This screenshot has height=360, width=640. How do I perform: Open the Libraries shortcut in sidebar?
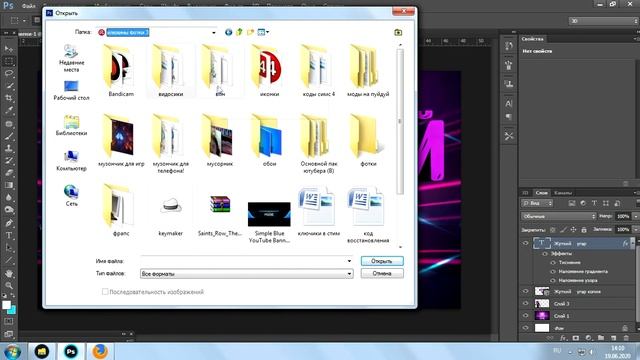(x=71, y=125)
